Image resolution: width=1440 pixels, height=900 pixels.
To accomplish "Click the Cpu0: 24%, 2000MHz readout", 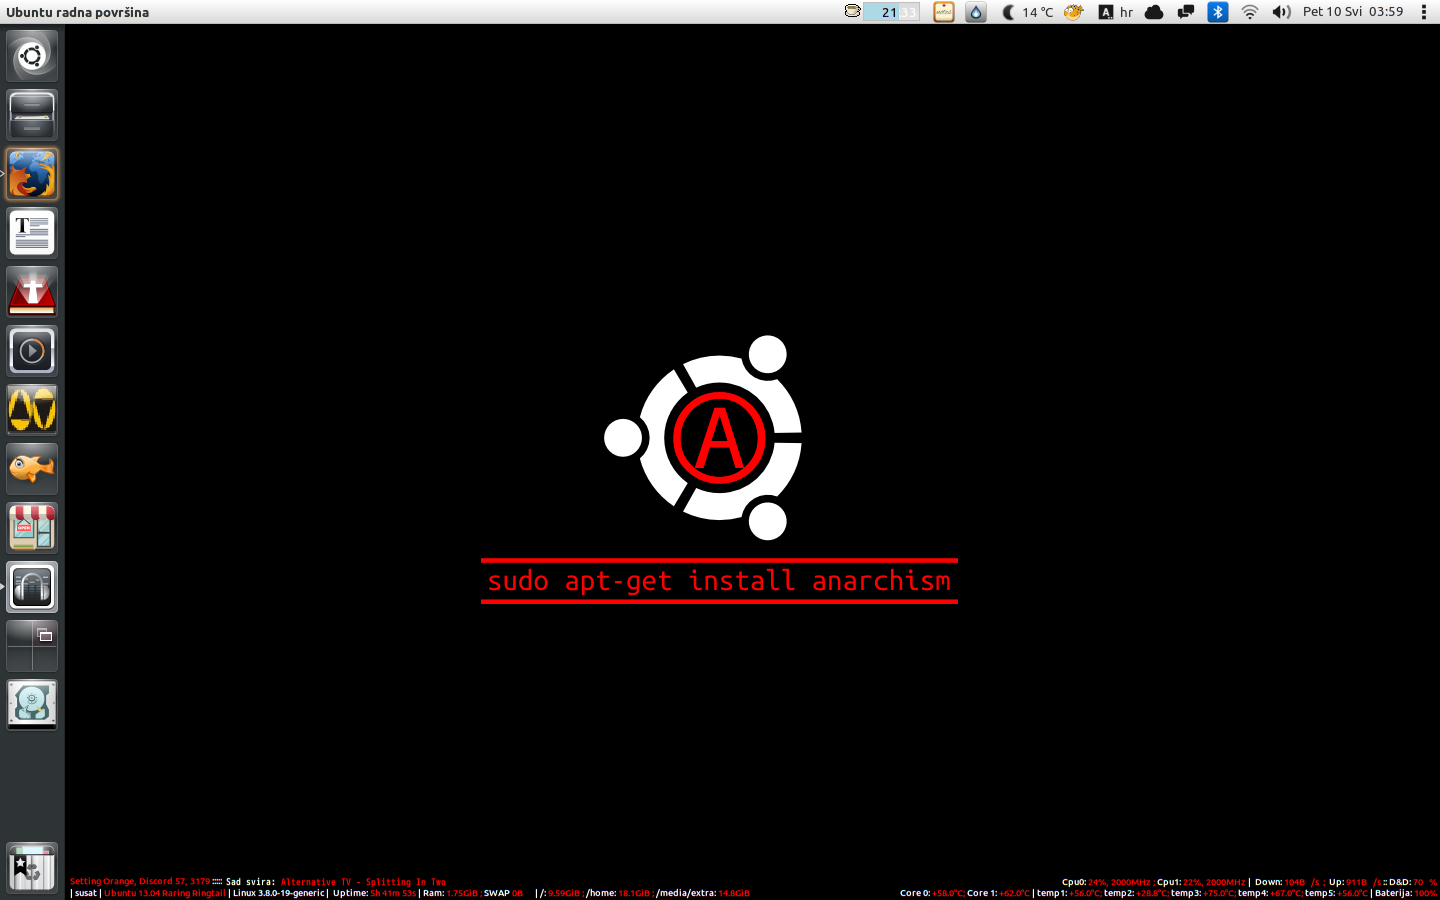I will (x=1106, y=882).
